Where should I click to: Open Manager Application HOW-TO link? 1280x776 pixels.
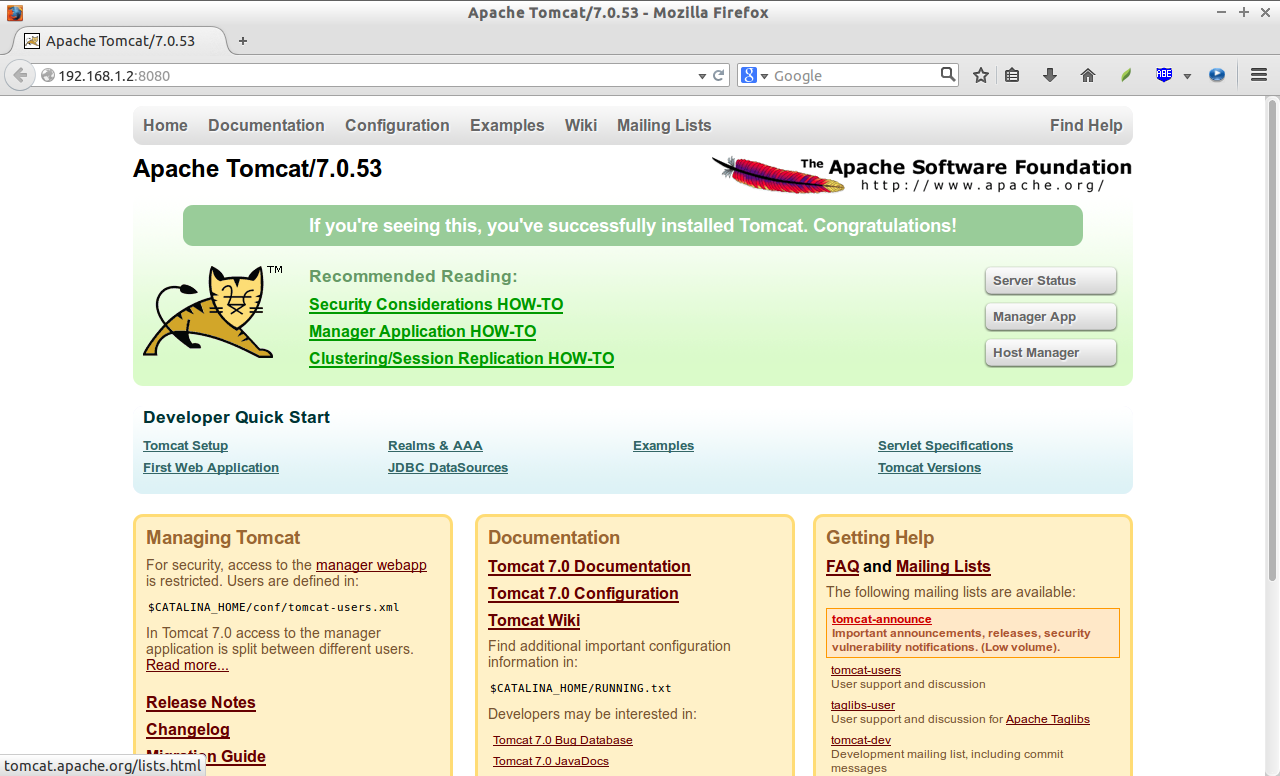(x=422, y=331)
